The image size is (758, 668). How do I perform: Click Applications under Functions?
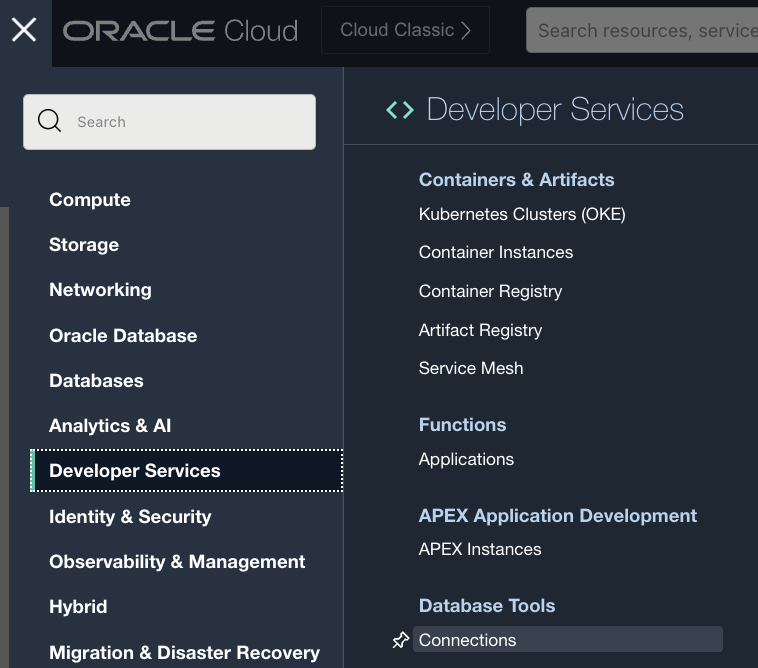[x=466, y=459]
